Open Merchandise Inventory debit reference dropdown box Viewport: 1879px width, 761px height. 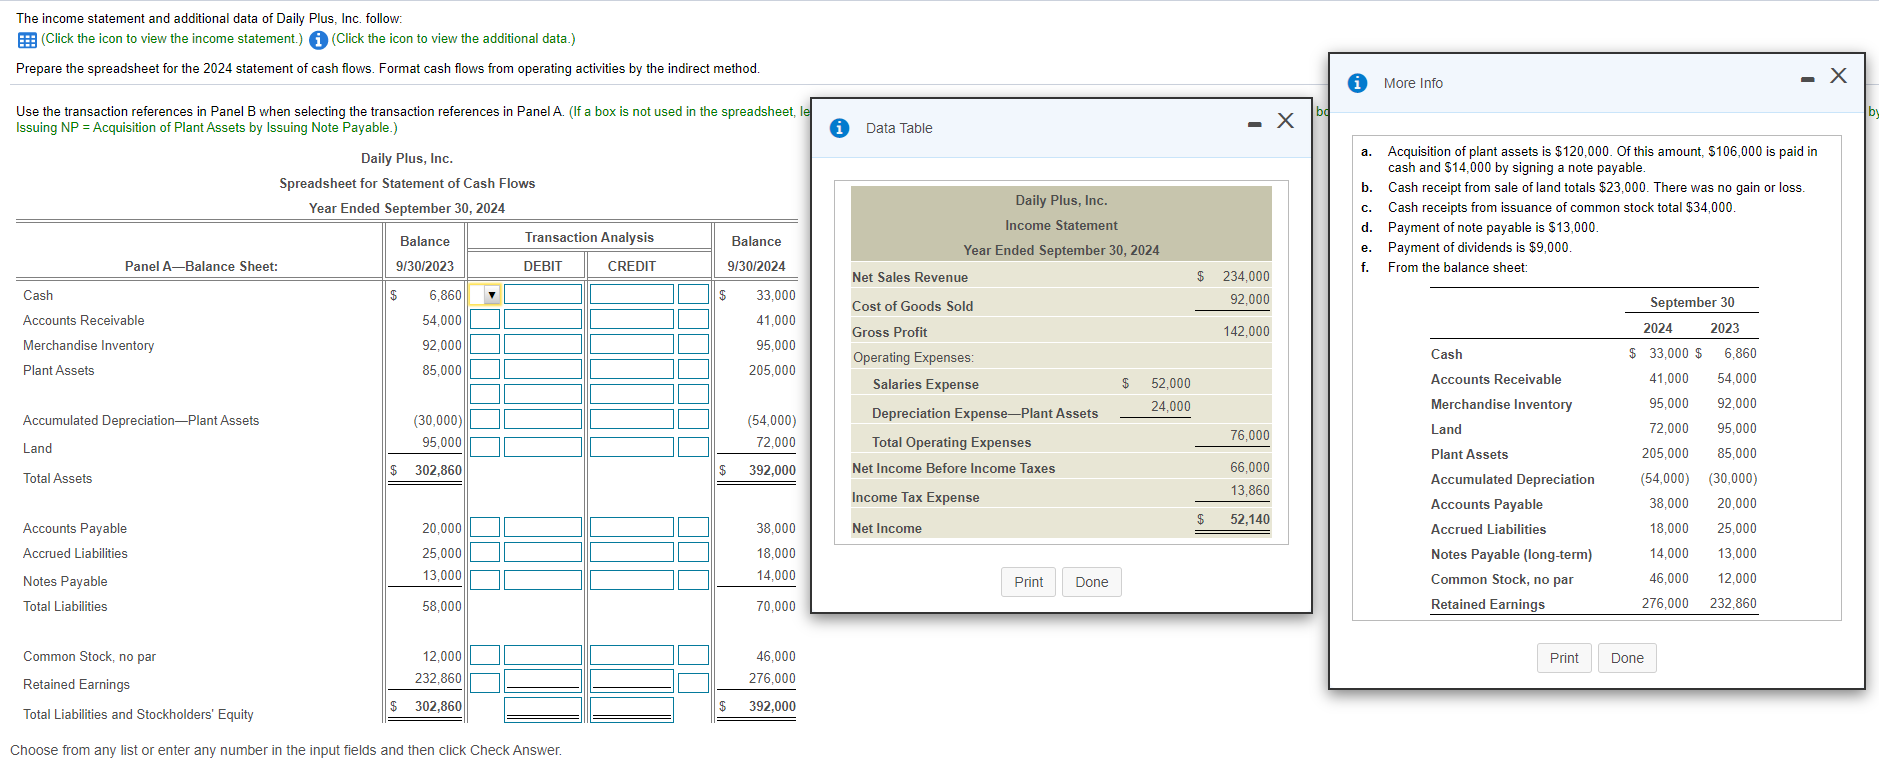485,344
